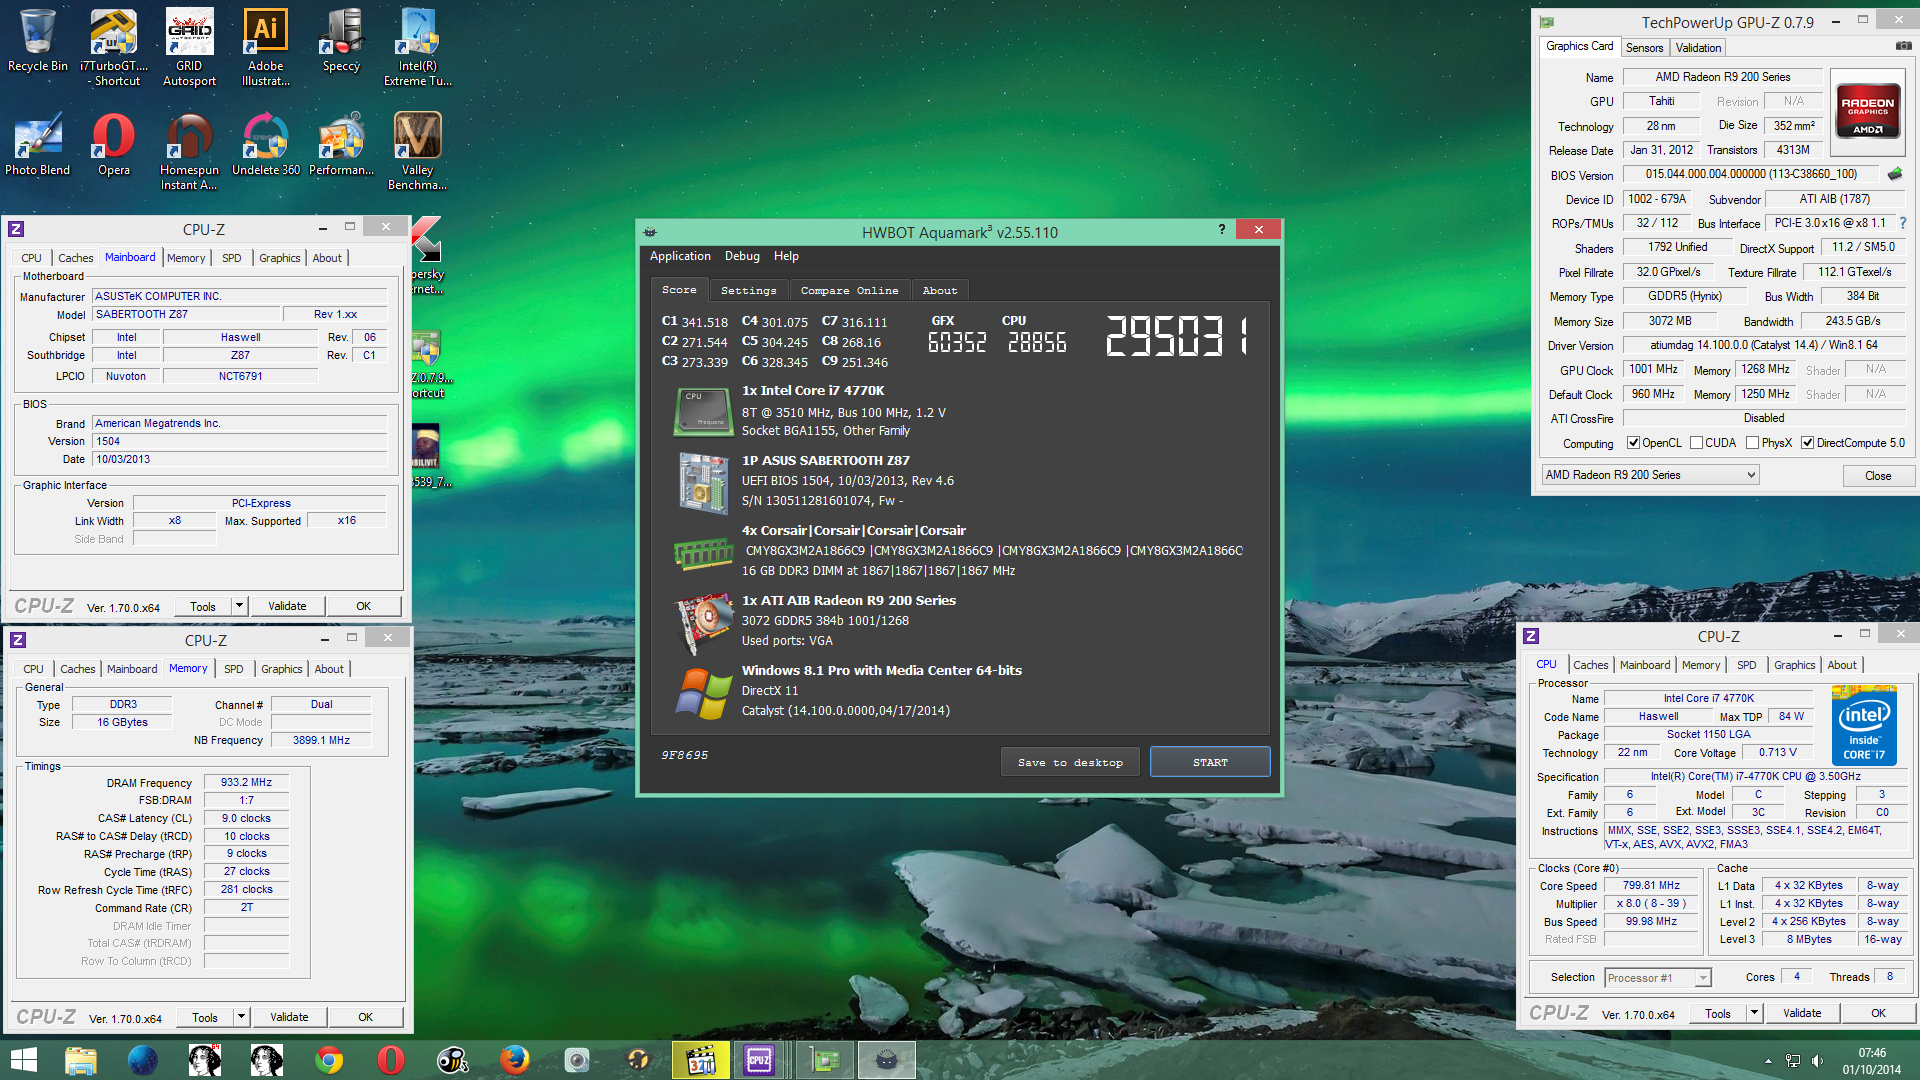This screenshot has height=1080, width=1920.
Task: Show hidden system tray icons arrow
Action: pos(1768,1061)
